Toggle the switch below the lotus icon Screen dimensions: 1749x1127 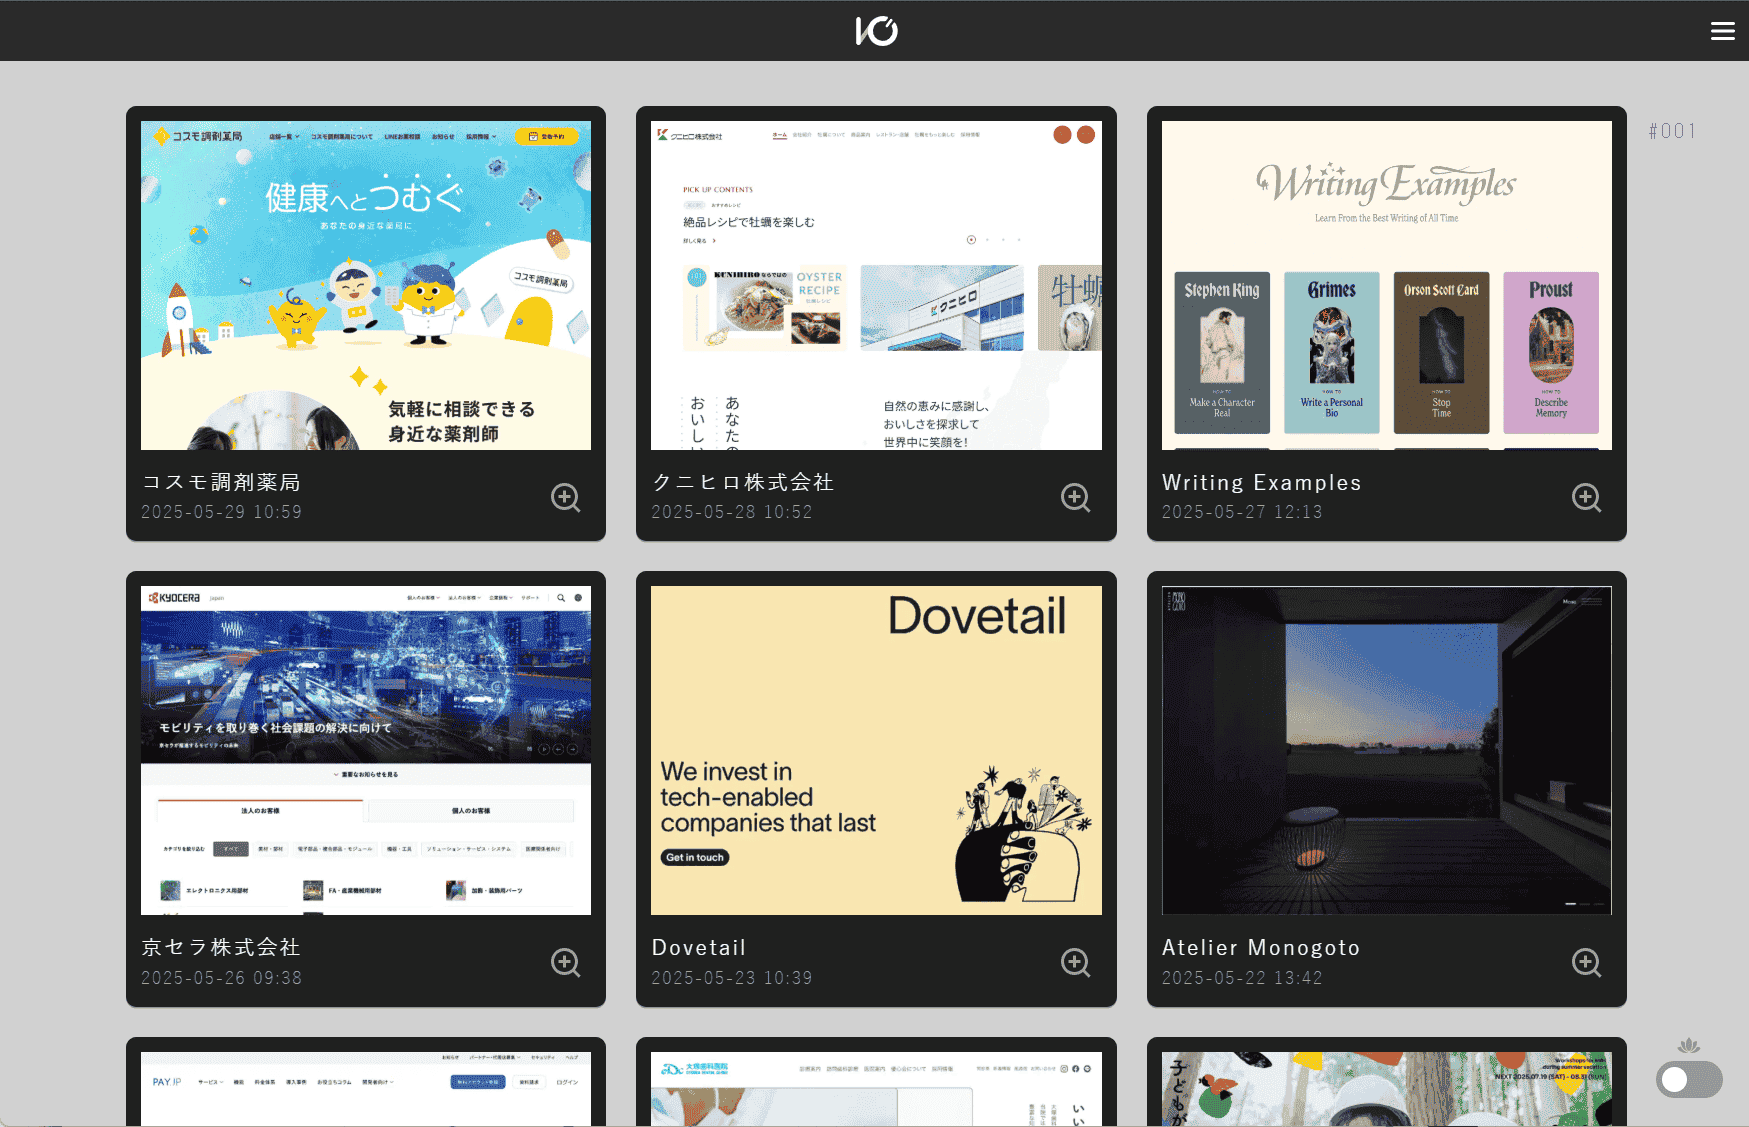[1688, 1080]
